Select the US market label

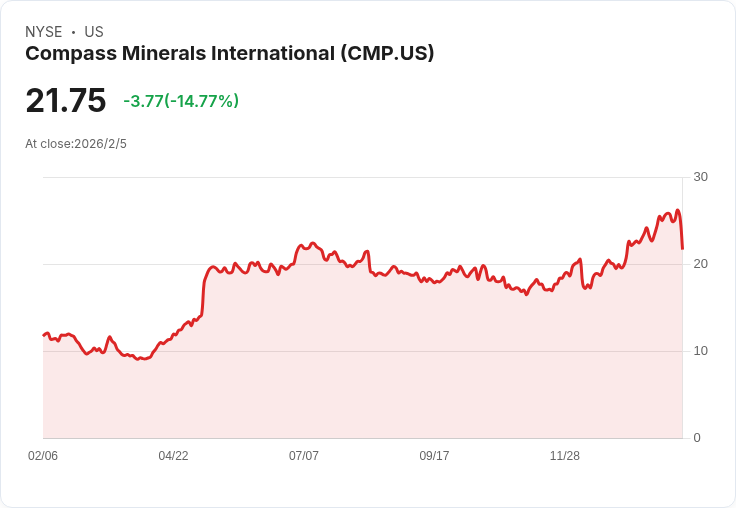coord(94,32)
